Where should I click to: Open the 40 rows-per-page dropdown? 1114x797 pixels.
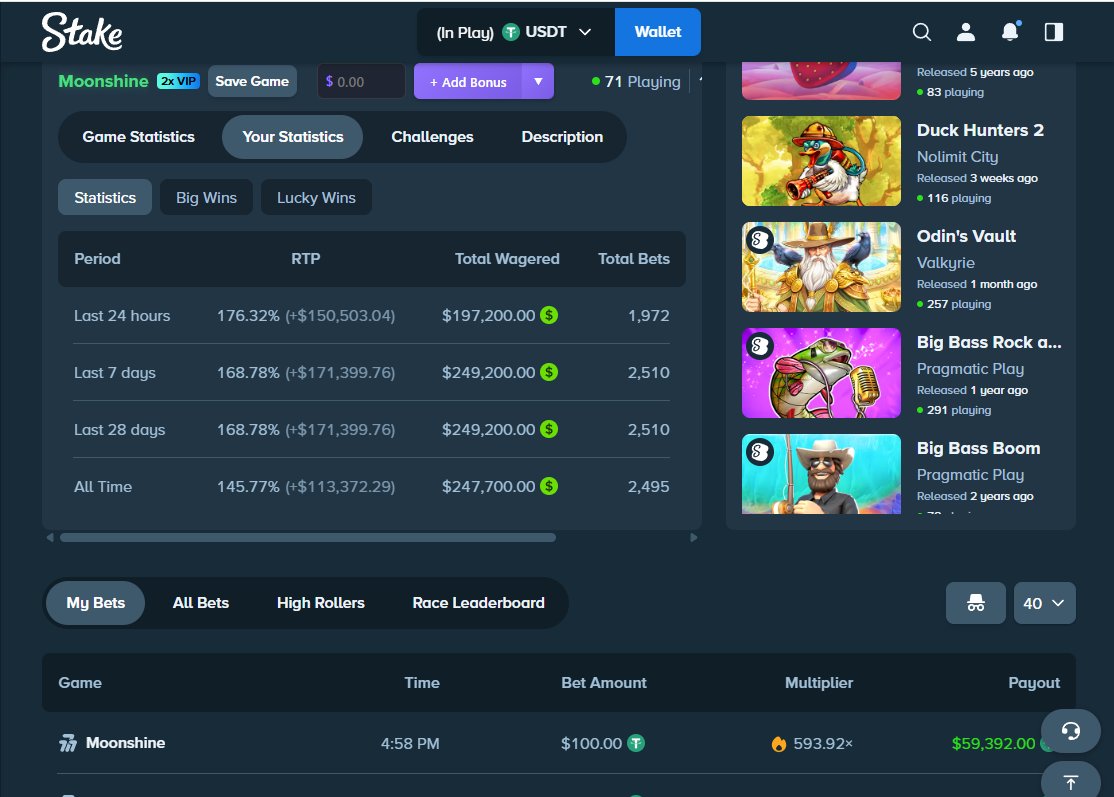pyautogui.click(x=1044, y=603)
